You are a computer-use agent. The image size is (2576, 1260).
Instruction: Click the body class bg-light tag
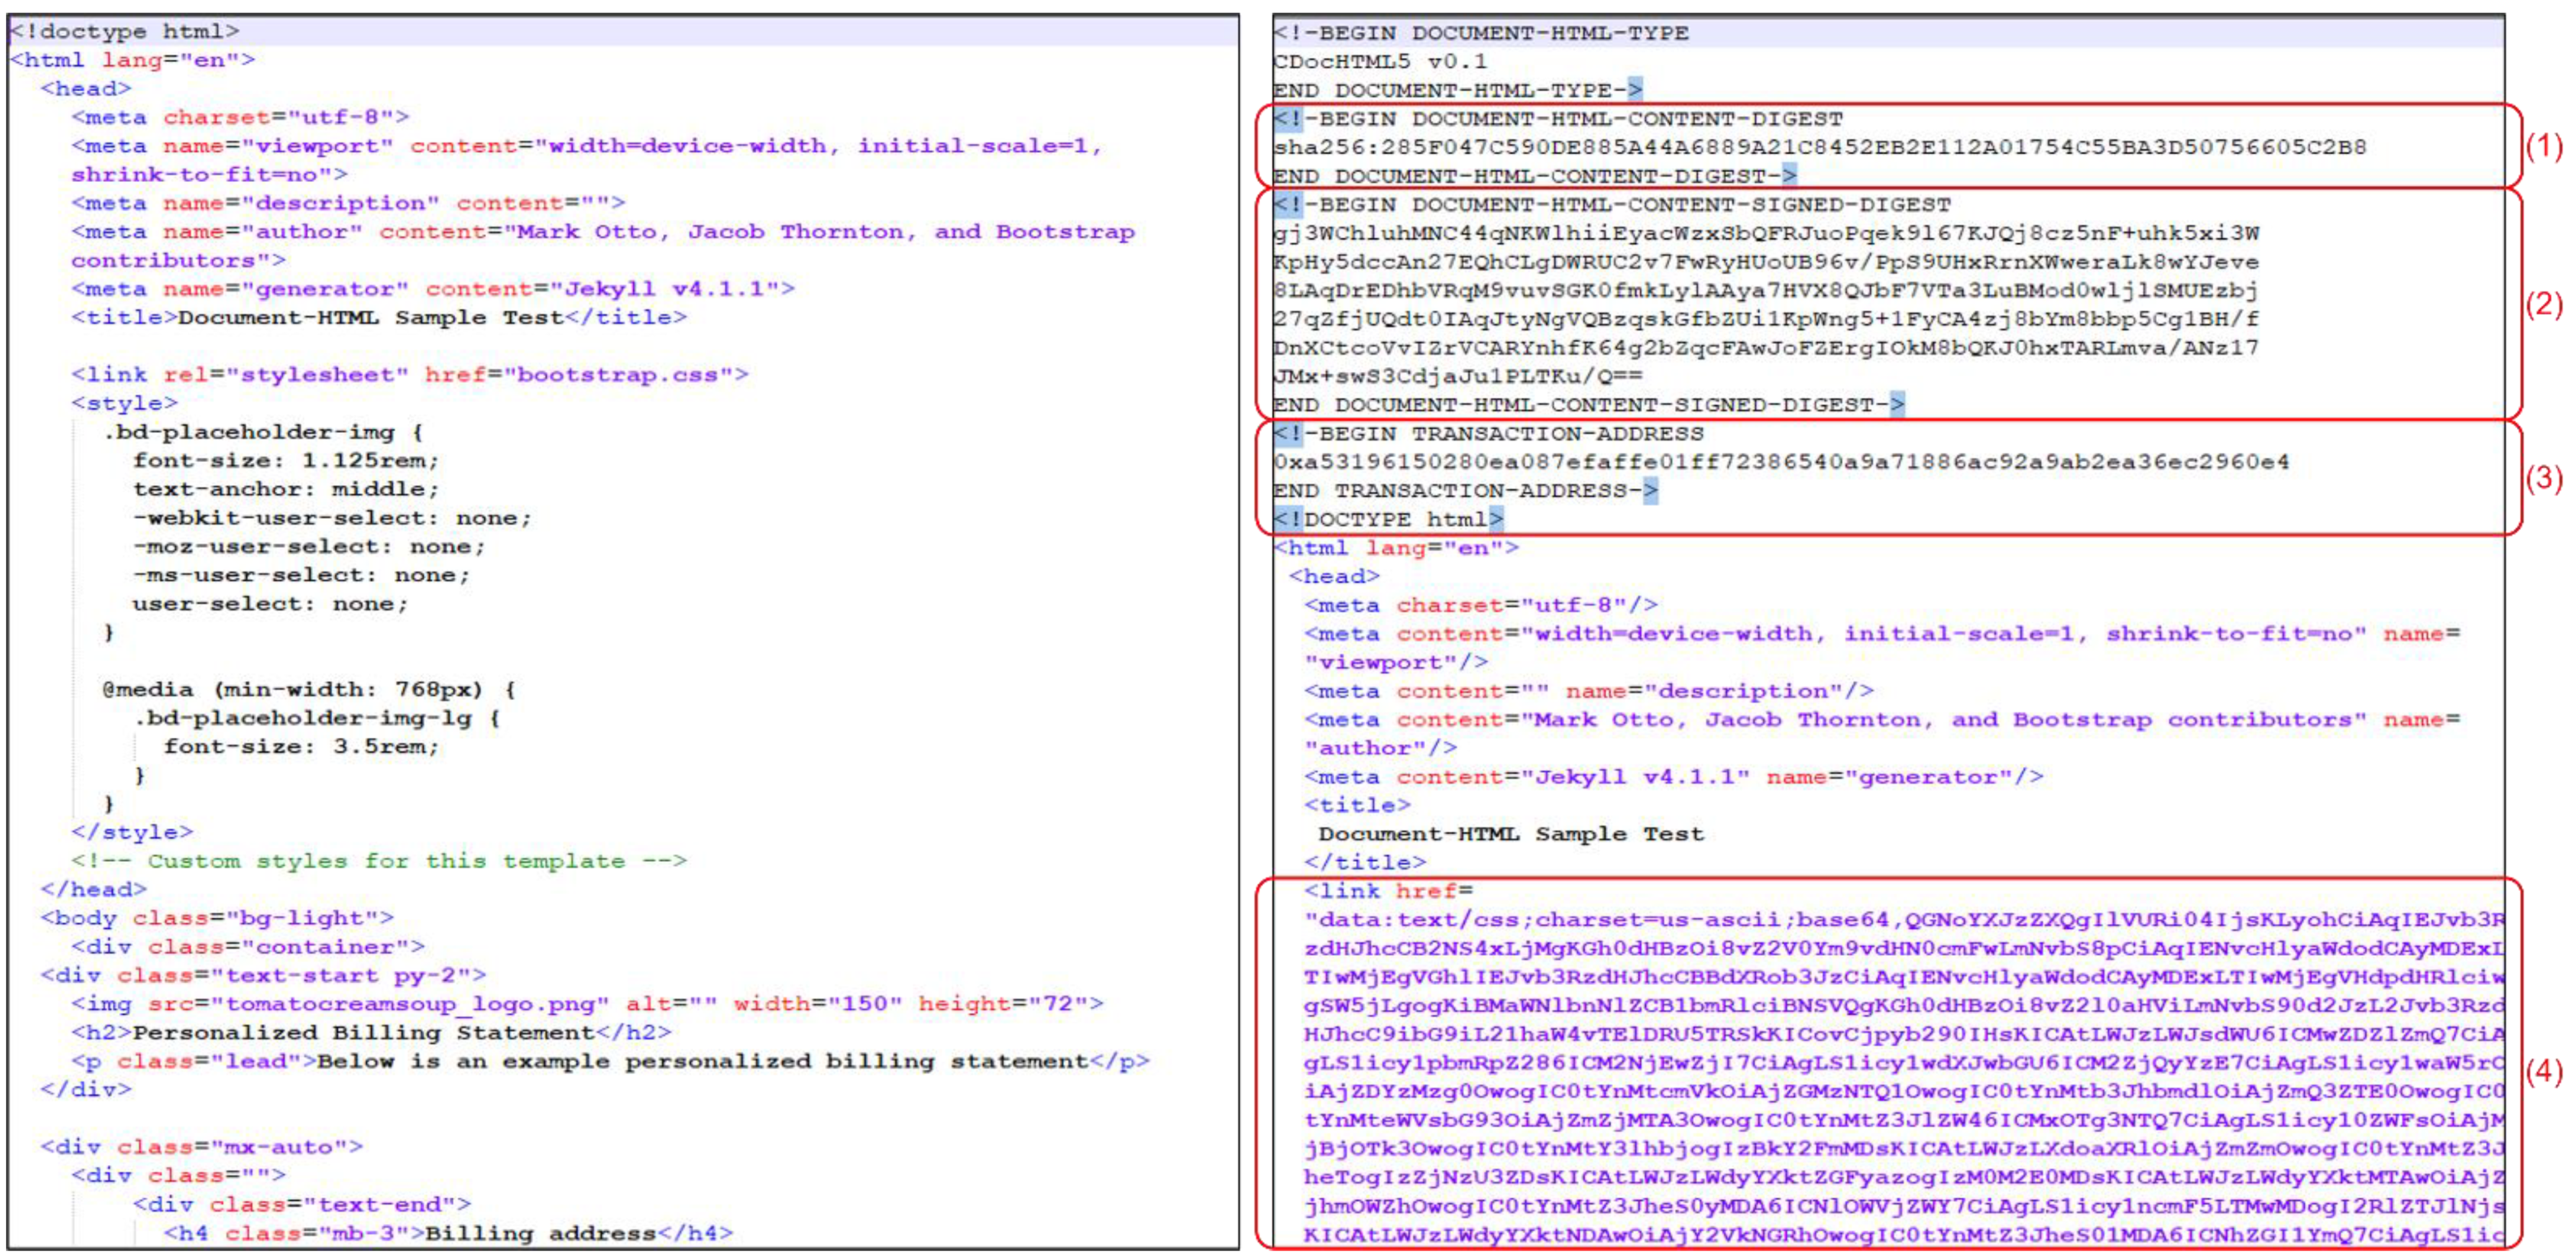(216, 918)
